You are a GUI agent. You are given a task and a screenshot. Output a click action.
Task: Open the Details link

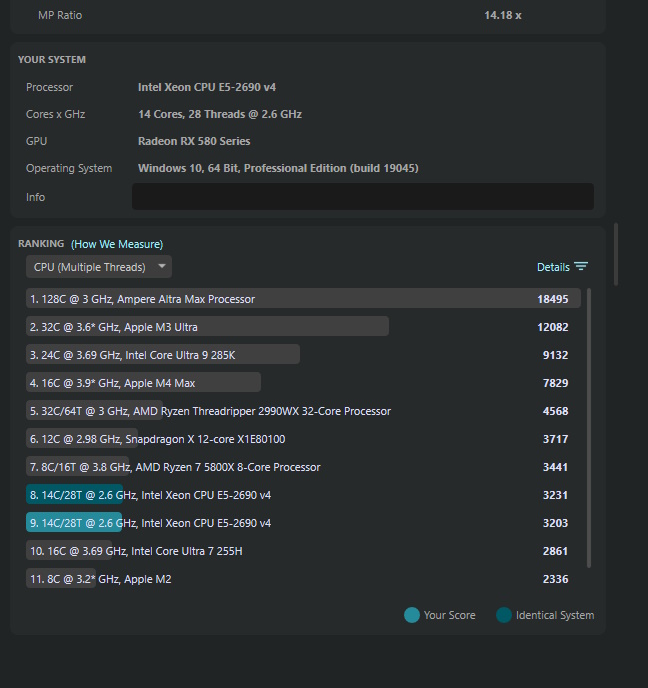click(553, 267)
